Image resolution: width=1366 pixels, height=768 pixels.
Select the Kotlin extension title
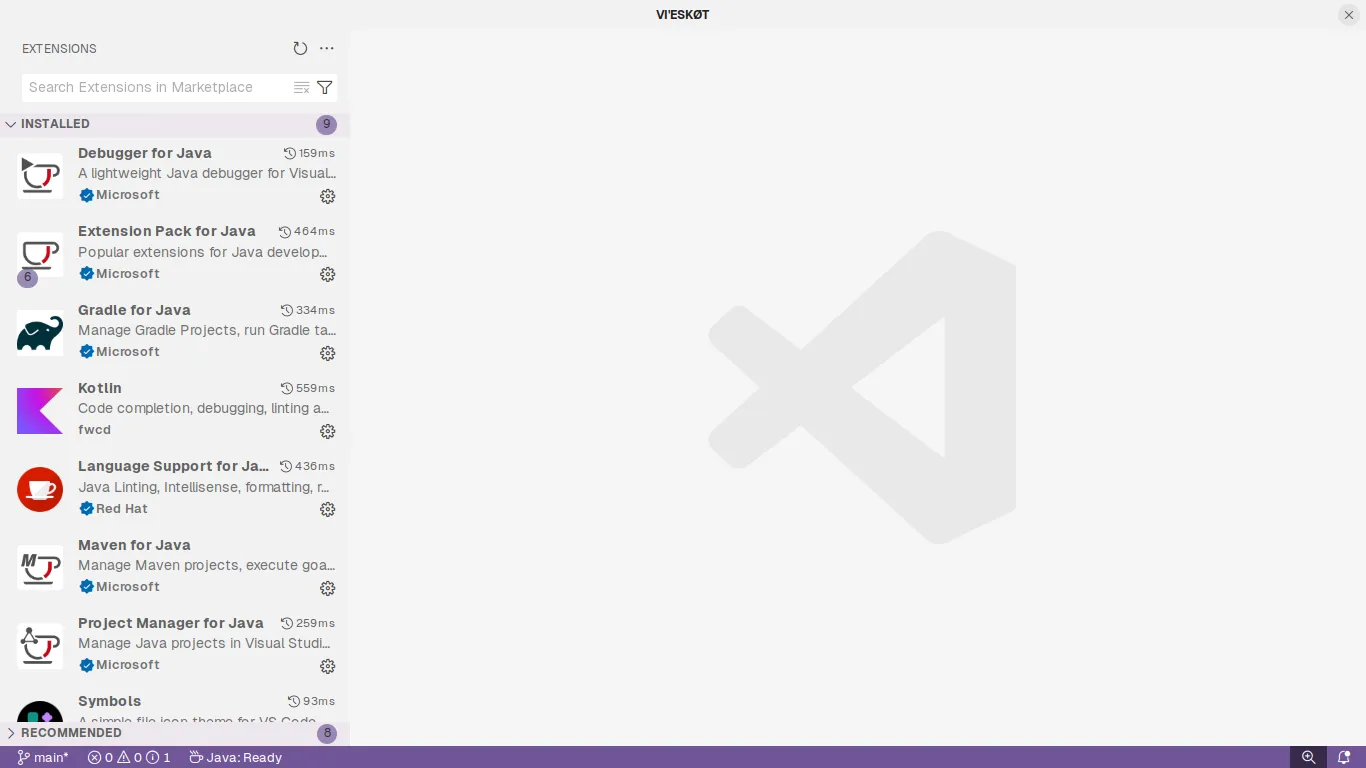click(x=100, y=388)
